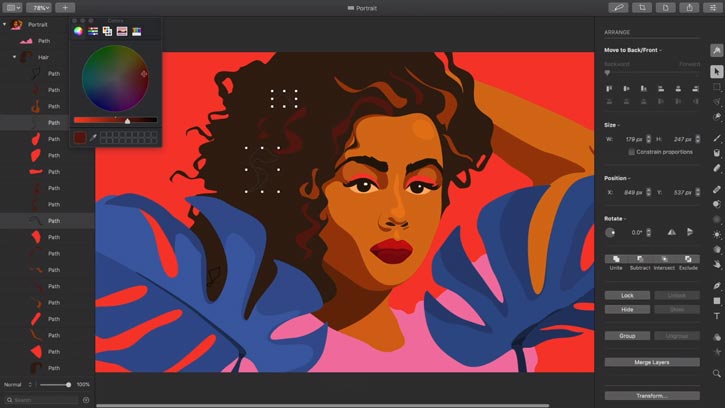The width and height of the screenshot is (725, 408).
Task: Click the horizontal canvas scrollbar
Action: (322, 405)
